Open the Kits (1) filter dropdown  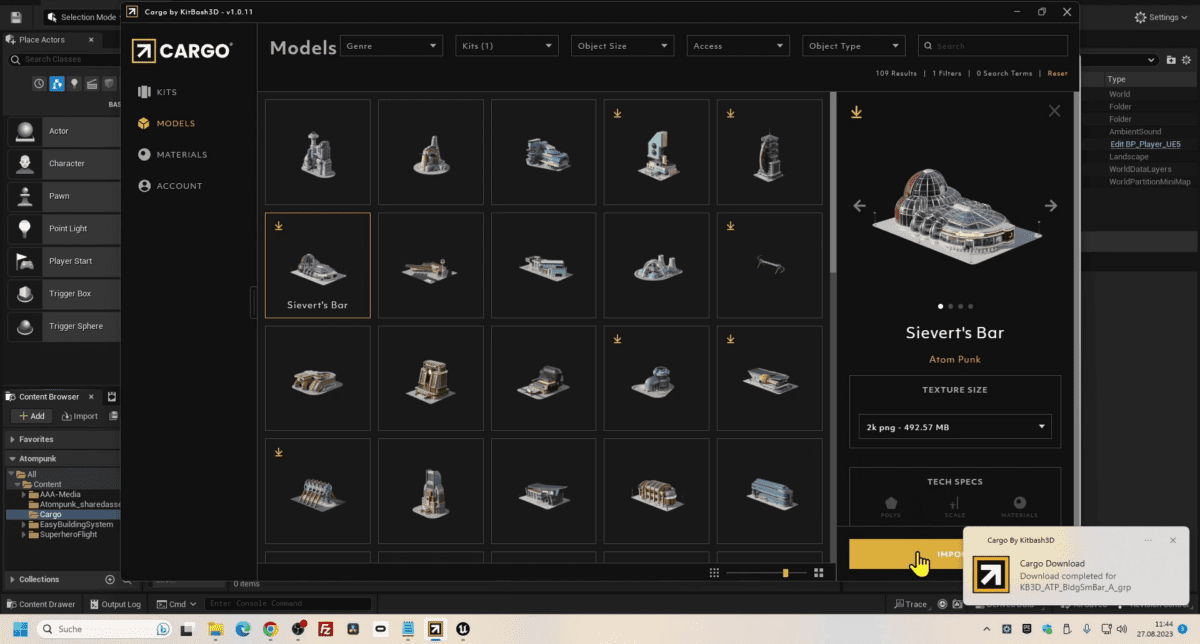coord(507,46)
